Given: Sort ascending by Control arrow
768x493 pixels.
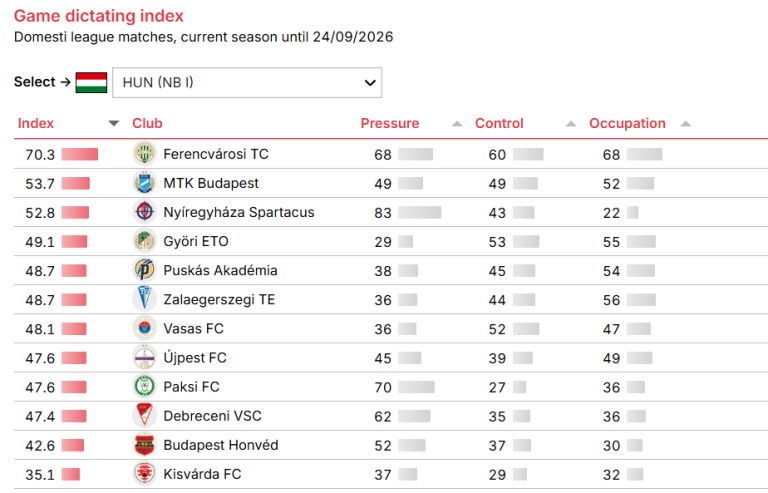Looking at the screenshot, I should click(571, 123).
